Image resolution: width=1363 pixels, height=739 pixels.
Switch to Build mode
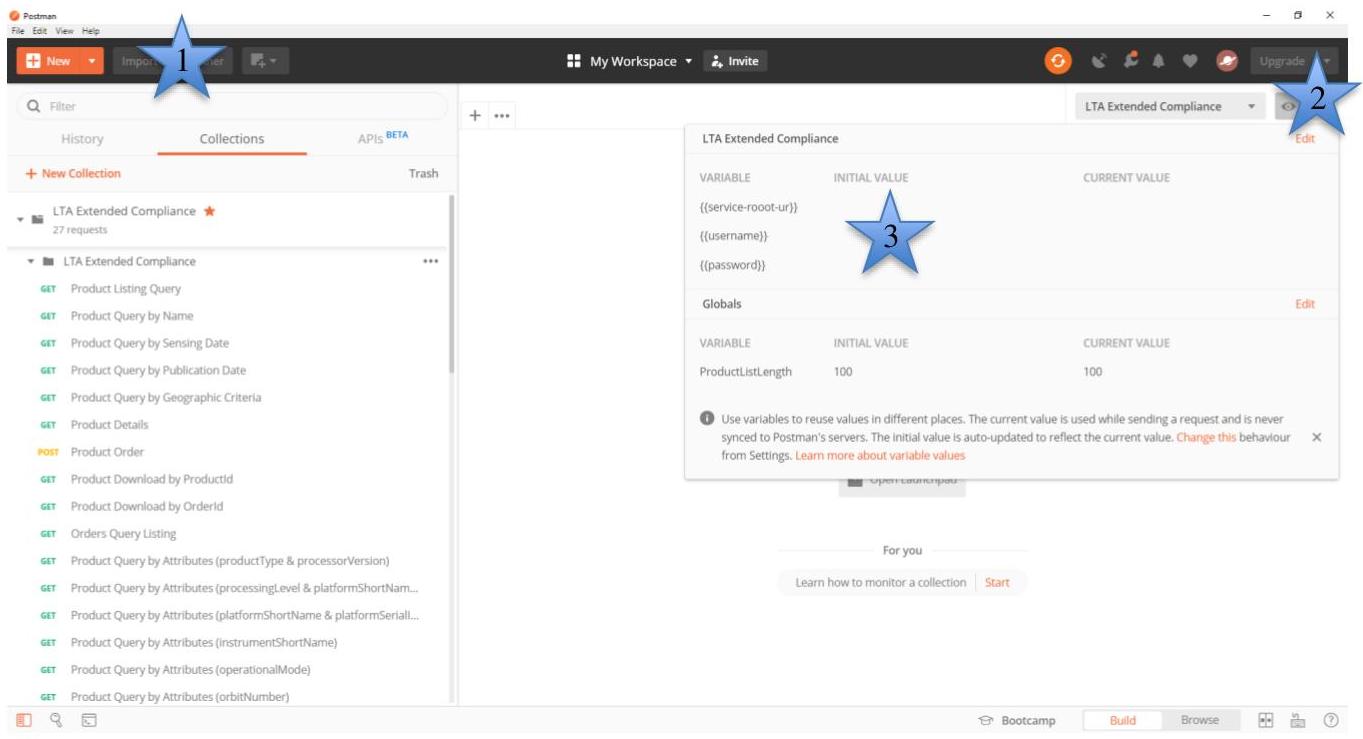coord(1123,720)
